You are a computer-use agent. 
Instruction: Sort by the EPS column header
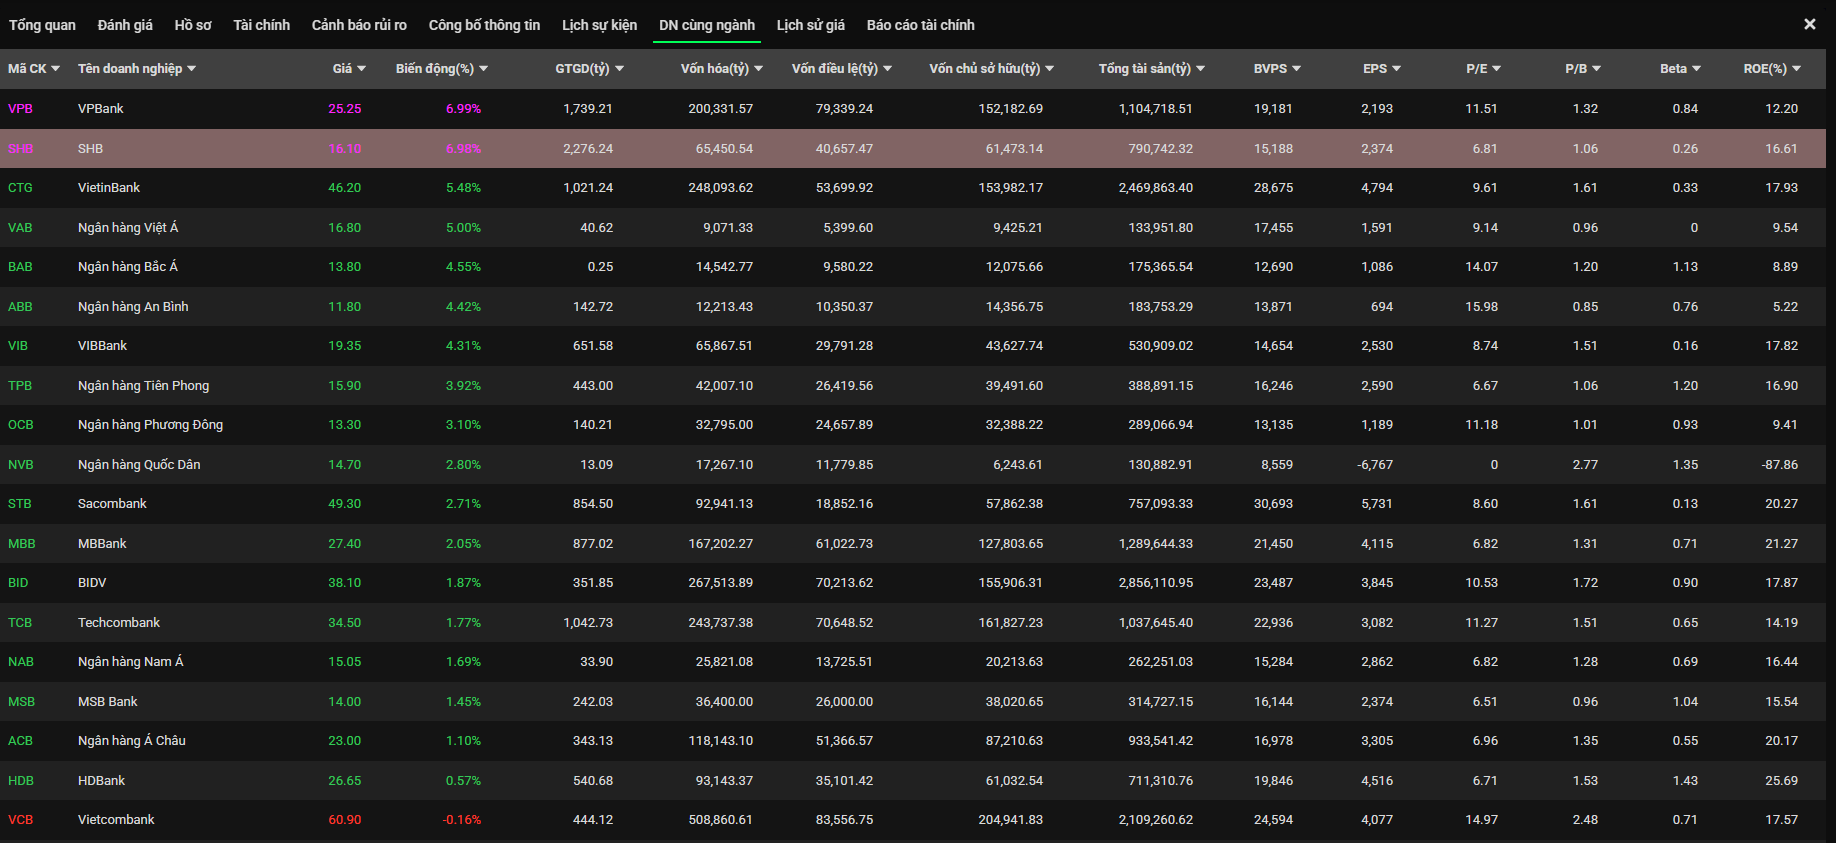1382,69
